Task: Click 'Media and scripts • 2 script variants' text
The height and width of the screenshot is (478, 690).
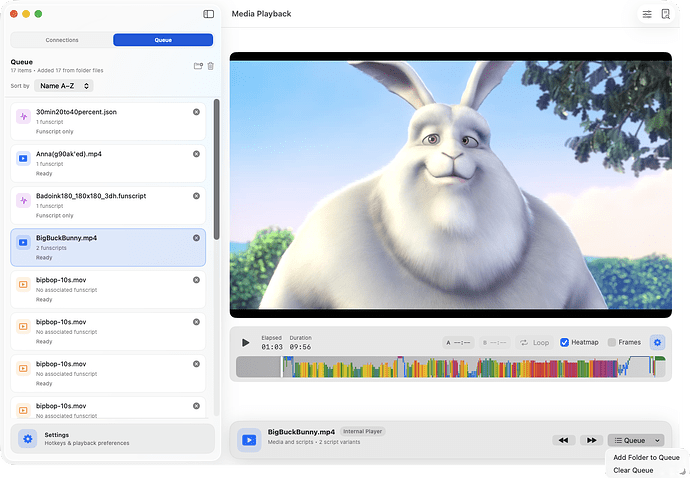Action: click(x=314, y=442)
